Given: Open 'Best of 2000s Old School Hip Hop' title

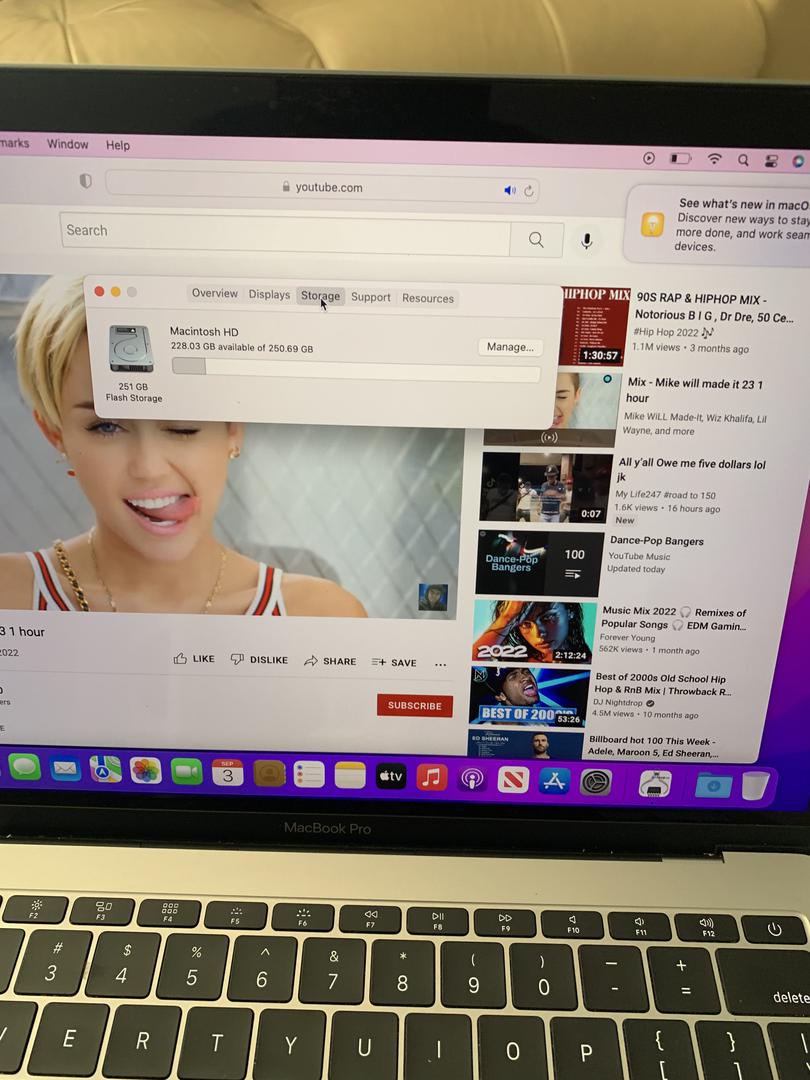Looking at the screenshot, I should click(x=661, y=685).
